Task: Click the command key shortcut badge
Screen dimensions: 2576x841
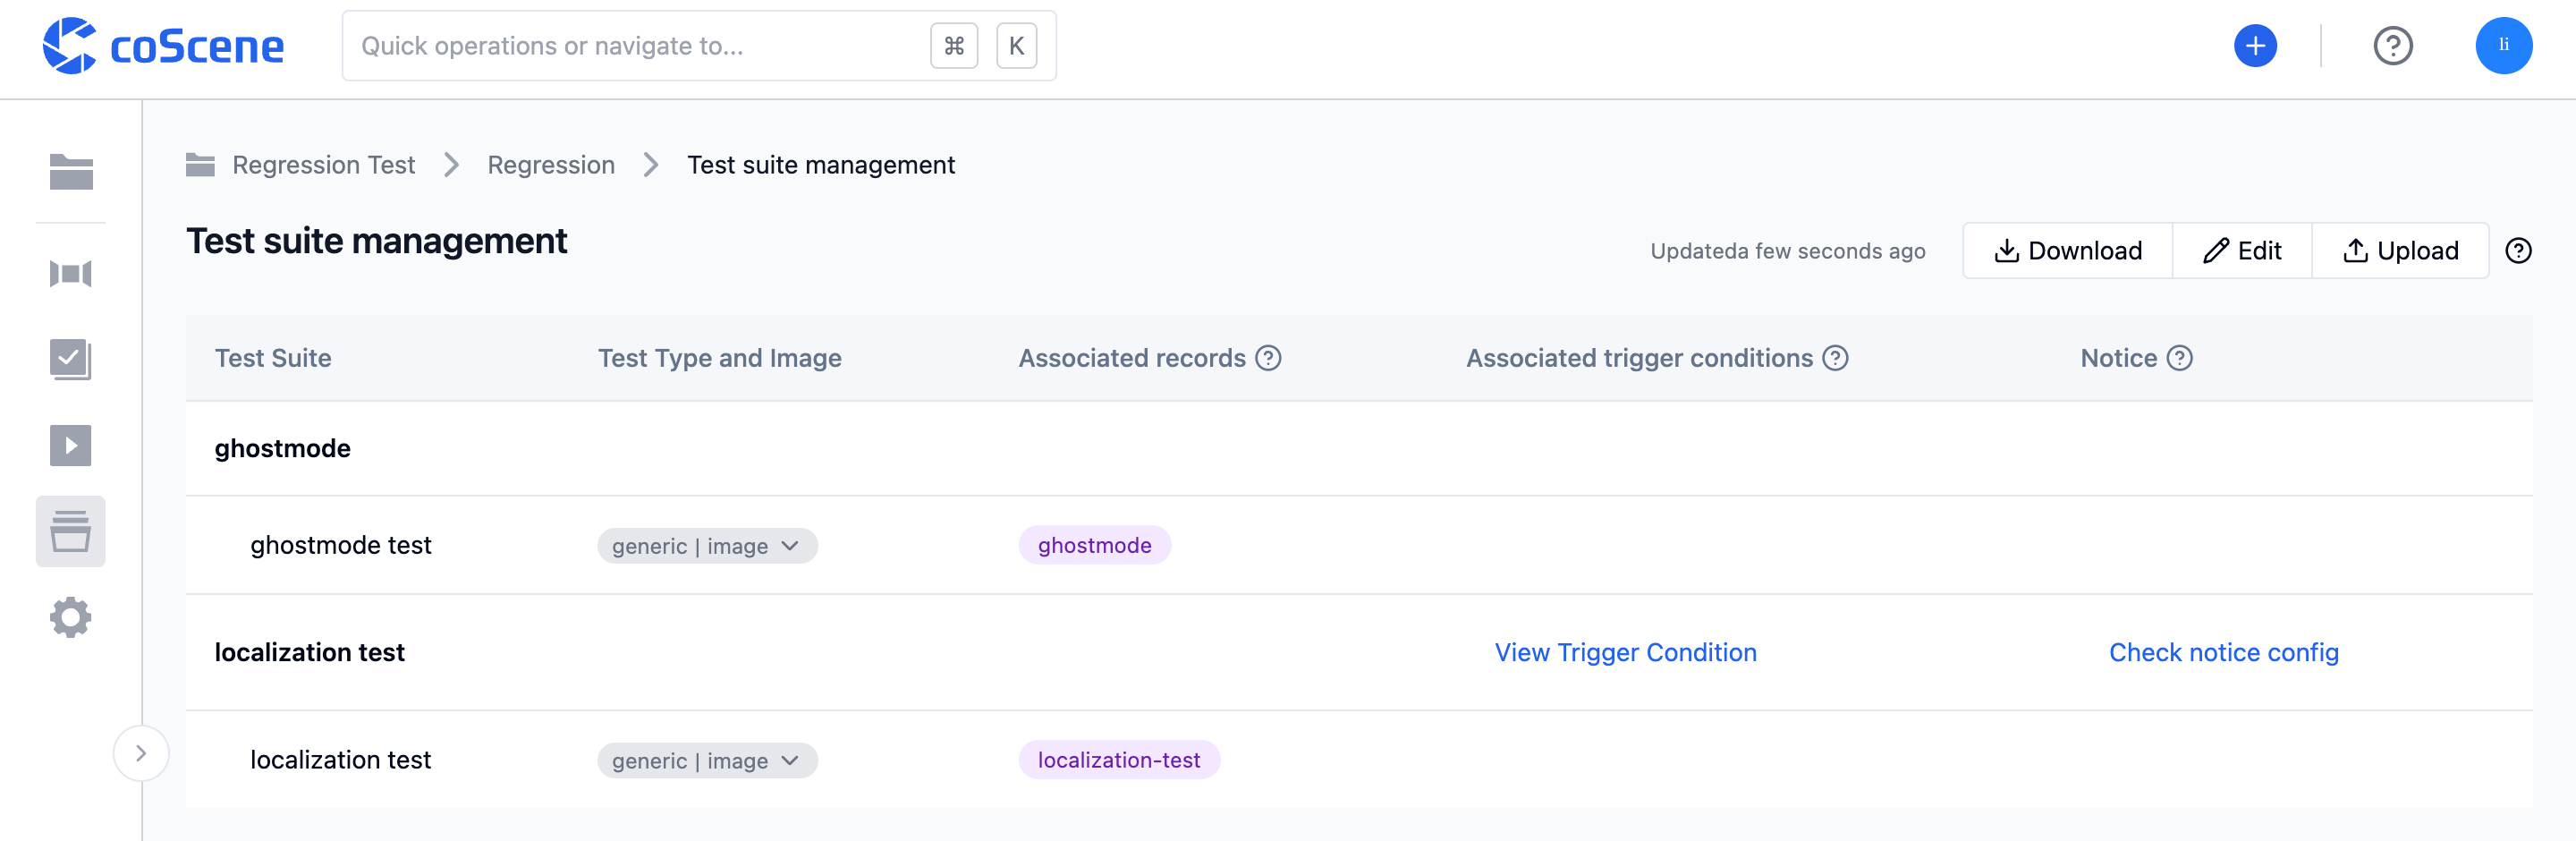Action: pos(953,46)
